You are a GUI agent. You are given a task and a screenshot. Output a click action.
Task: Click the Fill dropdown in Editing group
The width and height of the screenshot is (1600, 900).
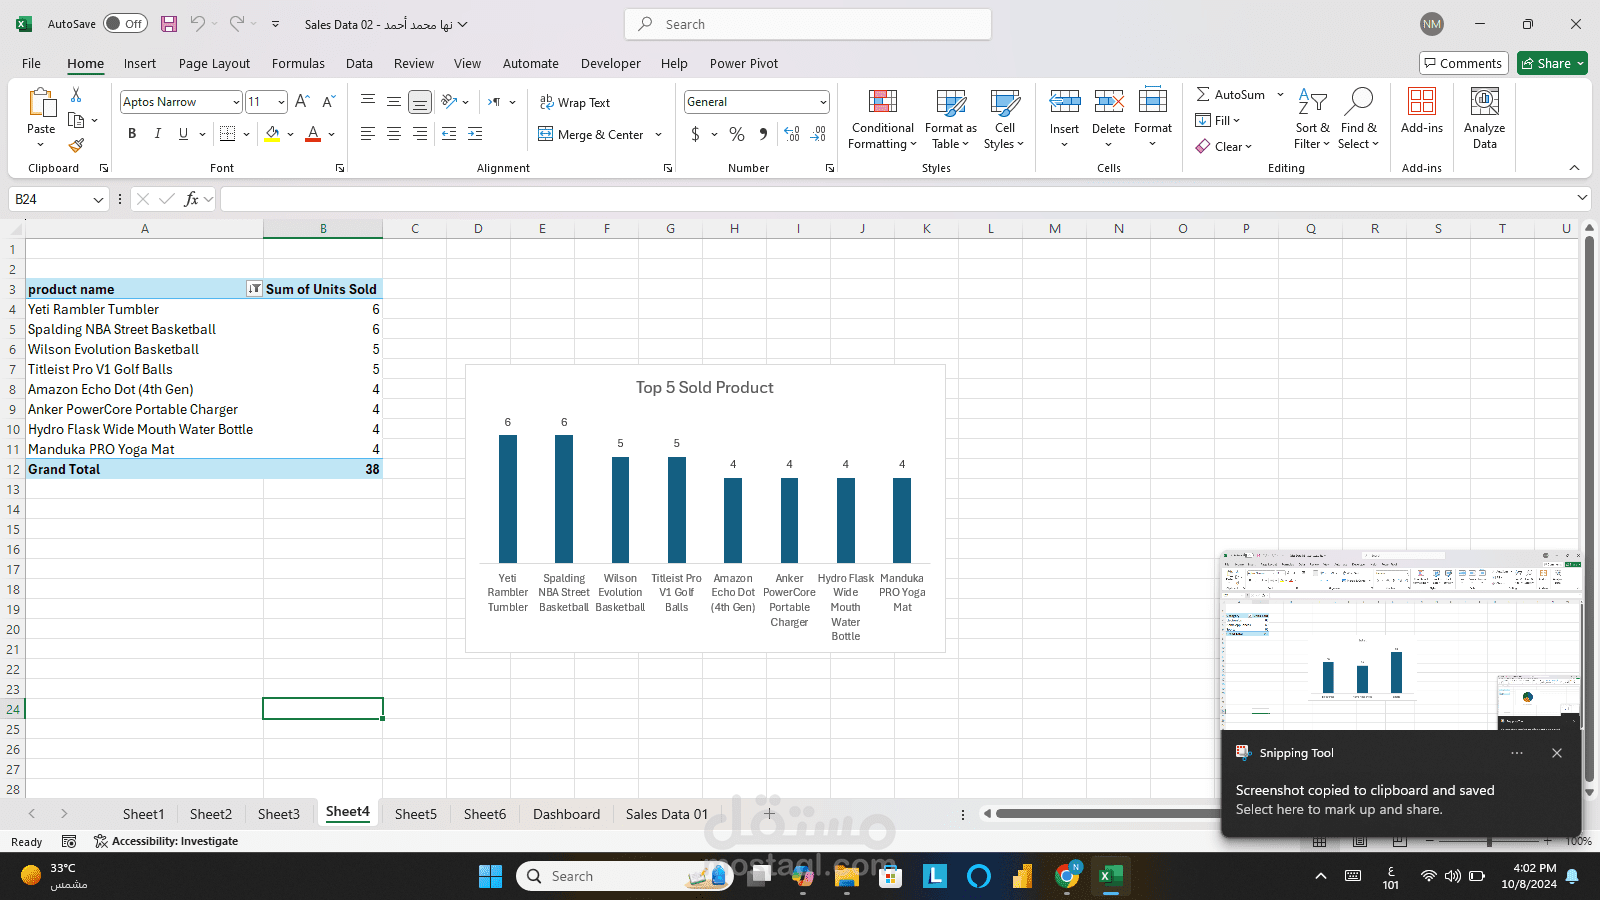click(1217, 120)
